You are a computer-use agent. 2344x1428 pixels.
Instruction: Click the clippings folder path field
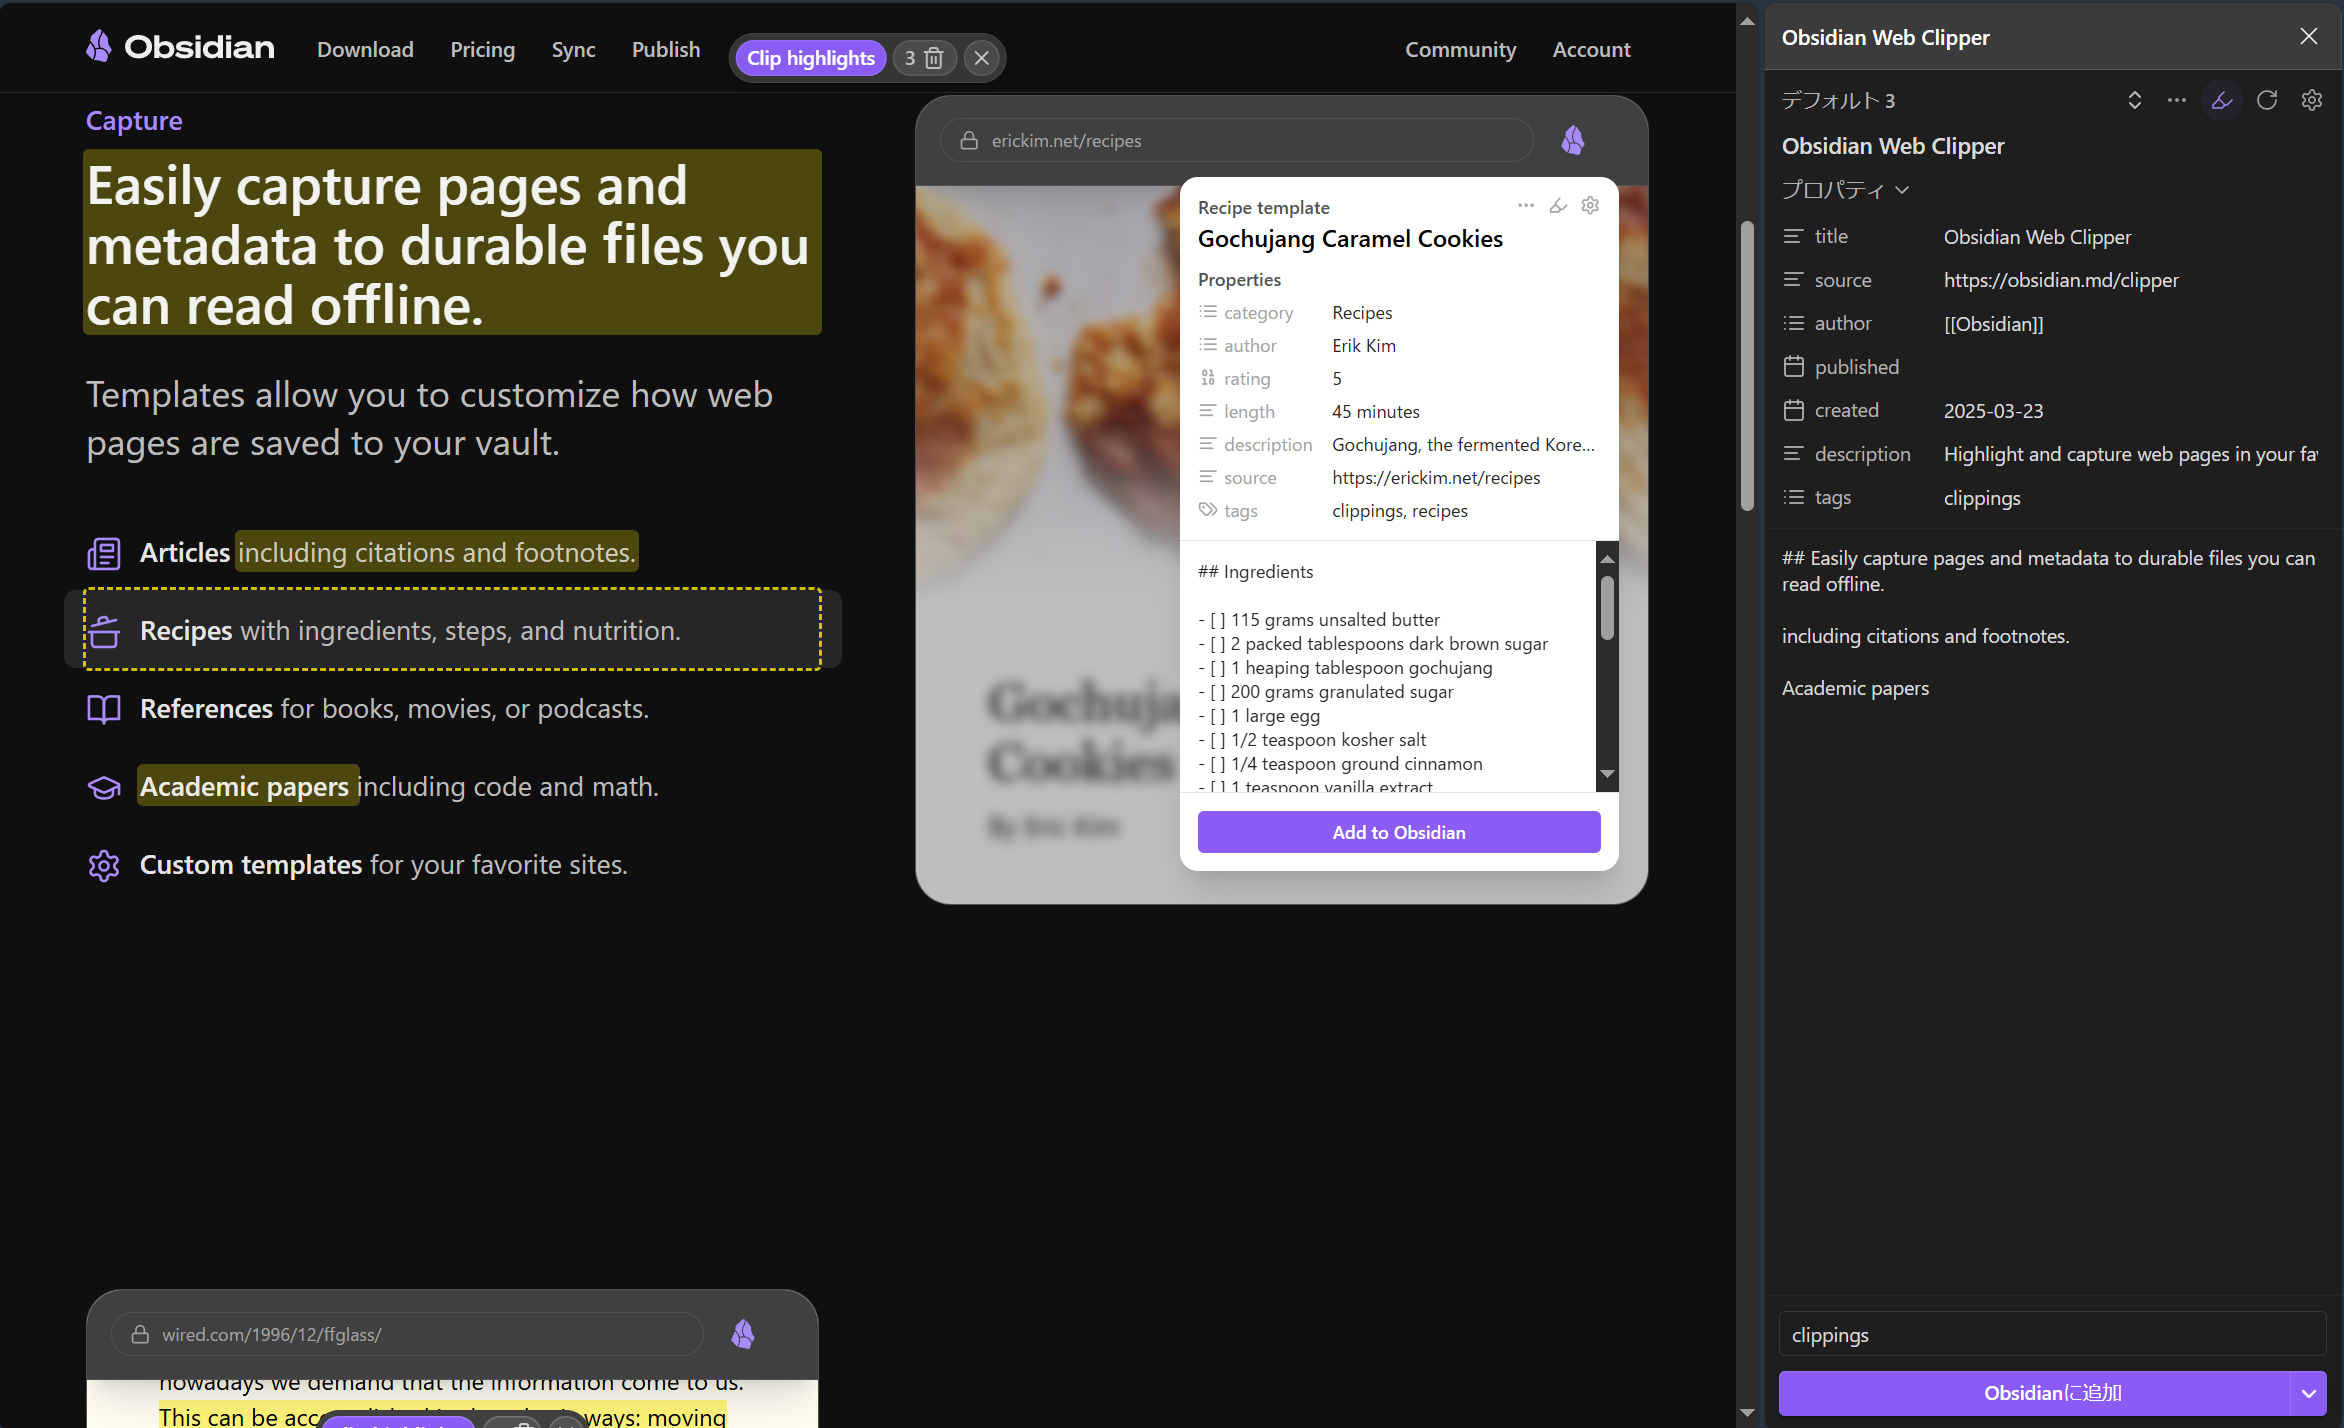(2052, 1335)
